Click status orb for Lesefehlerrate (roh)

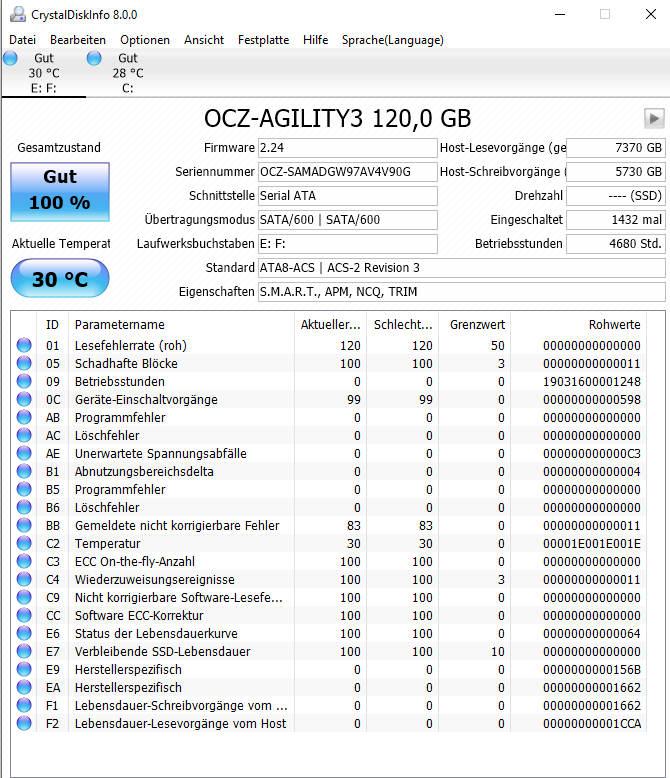click(x=24, y=345)
